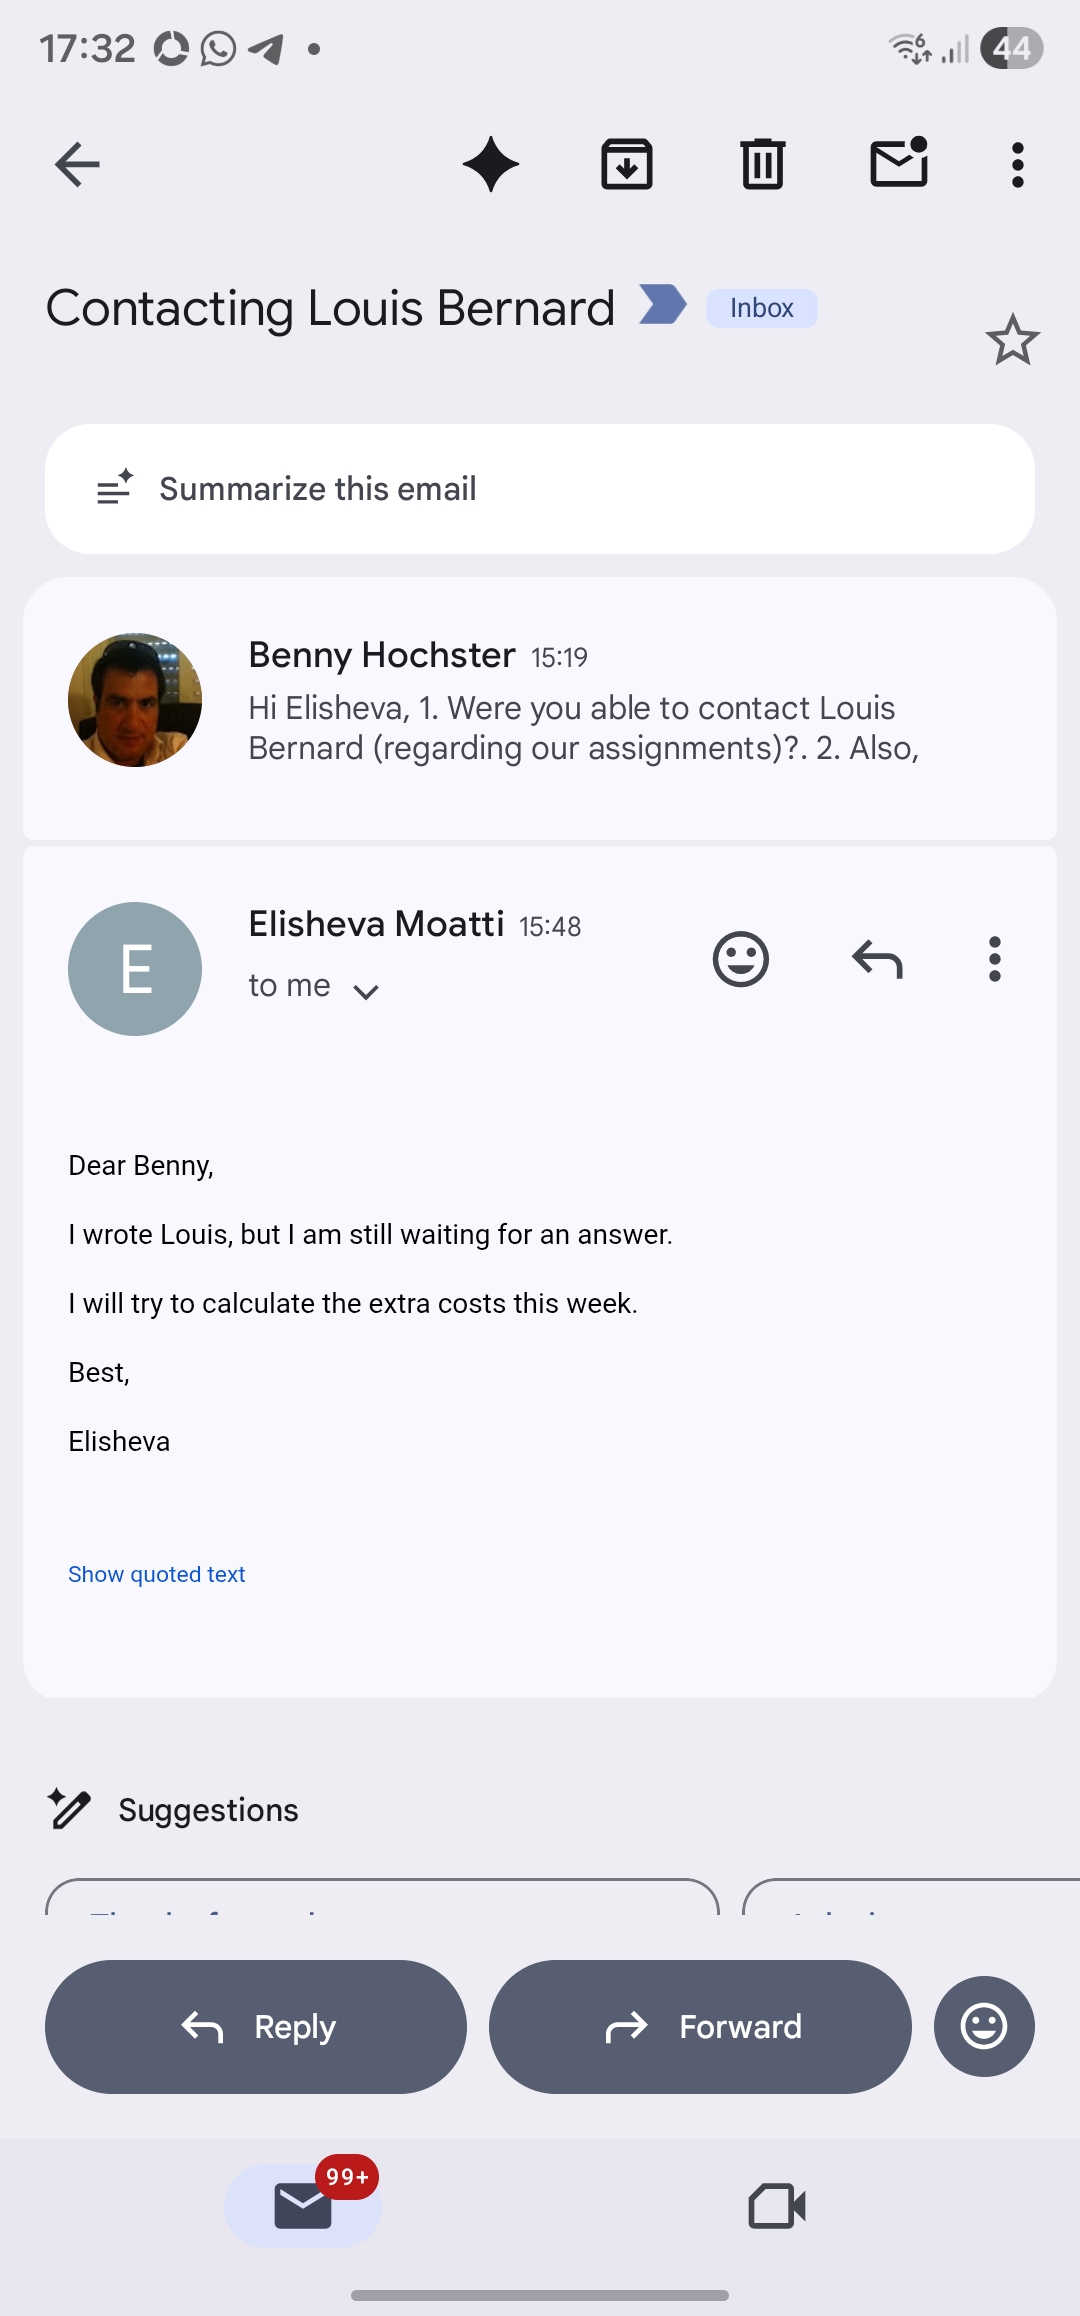Expand recipient details next to "to me"
The width and height of the screenshot is (1080, 2316).
pyautogui.click(x=366, y=990)
